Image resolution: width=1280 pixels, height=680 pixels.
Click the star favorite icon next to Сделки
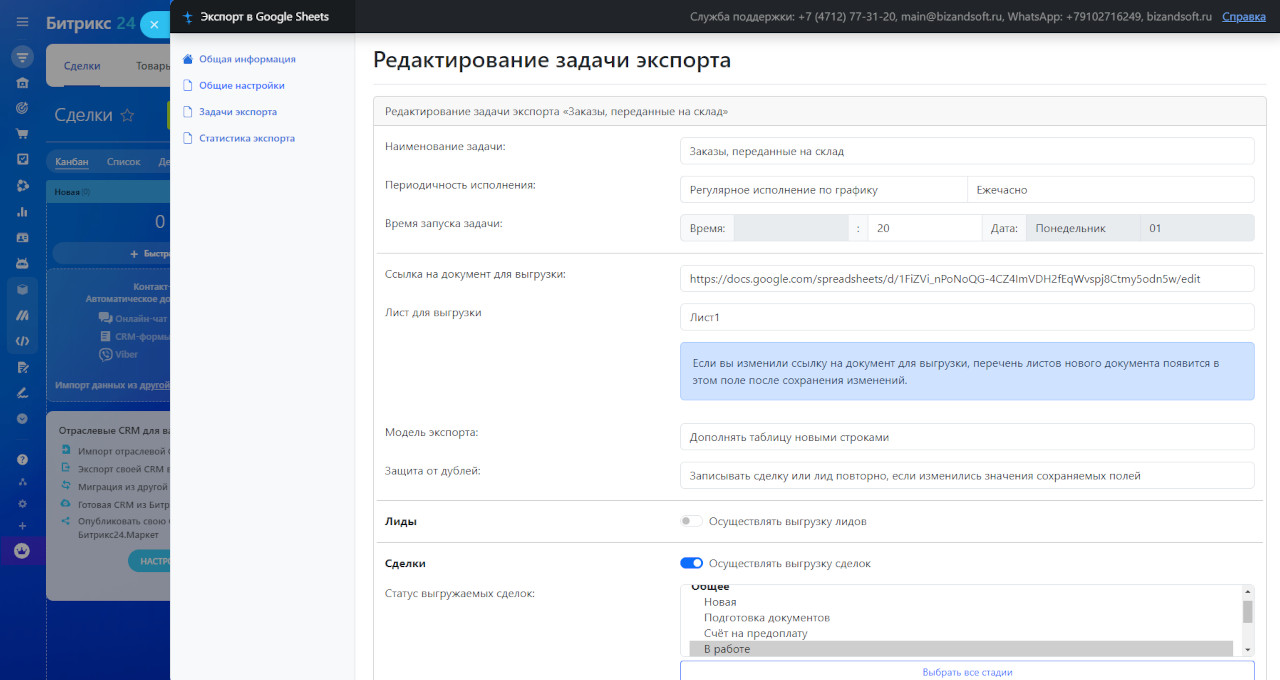click(x=127, y=115)
